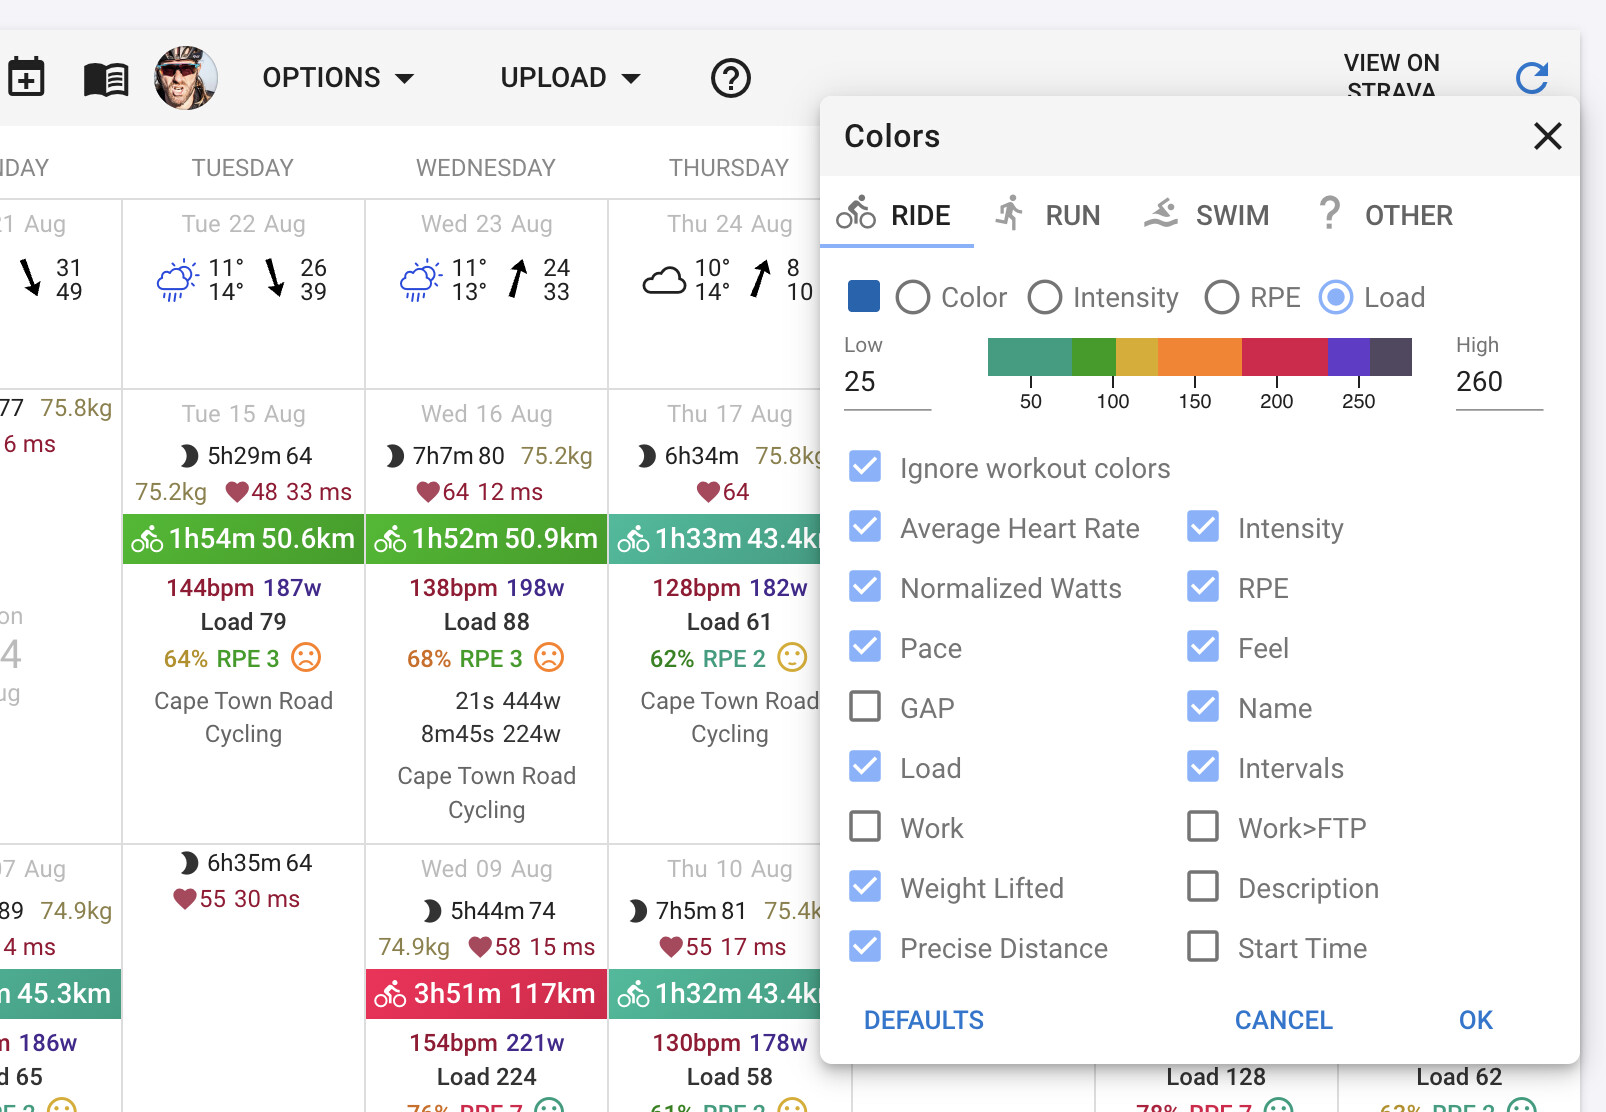Edit the Low value field showing 25
Image resolution: width=1606 pixels, height=1112 pixels.
coord(888,382)
